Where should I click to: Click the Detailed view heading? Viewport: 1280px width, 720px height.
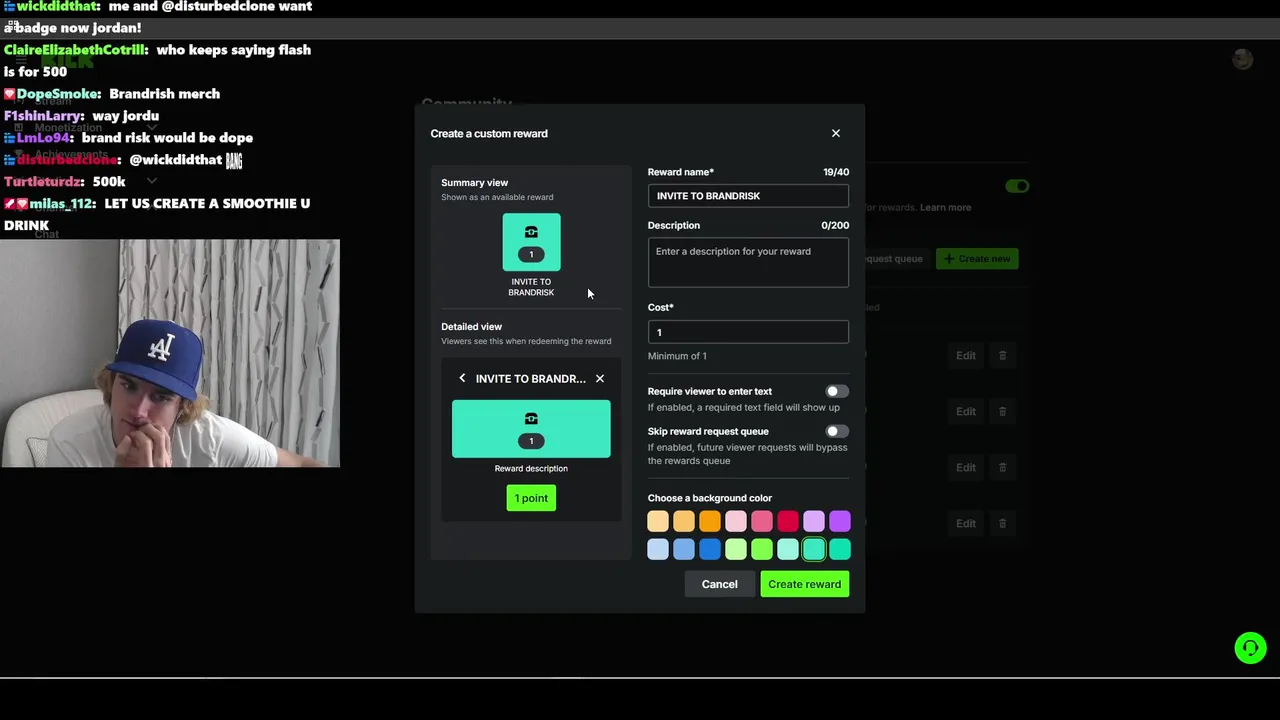point(472,327)
